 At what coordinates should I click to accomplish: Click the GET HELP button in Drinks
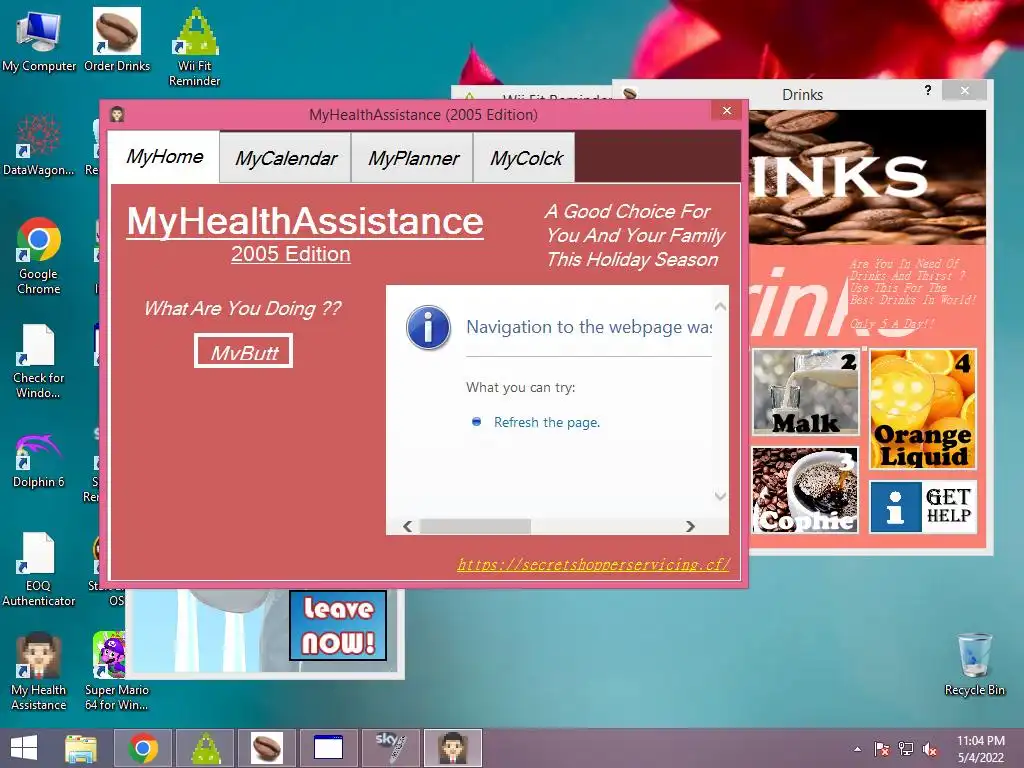coord(922,507)
